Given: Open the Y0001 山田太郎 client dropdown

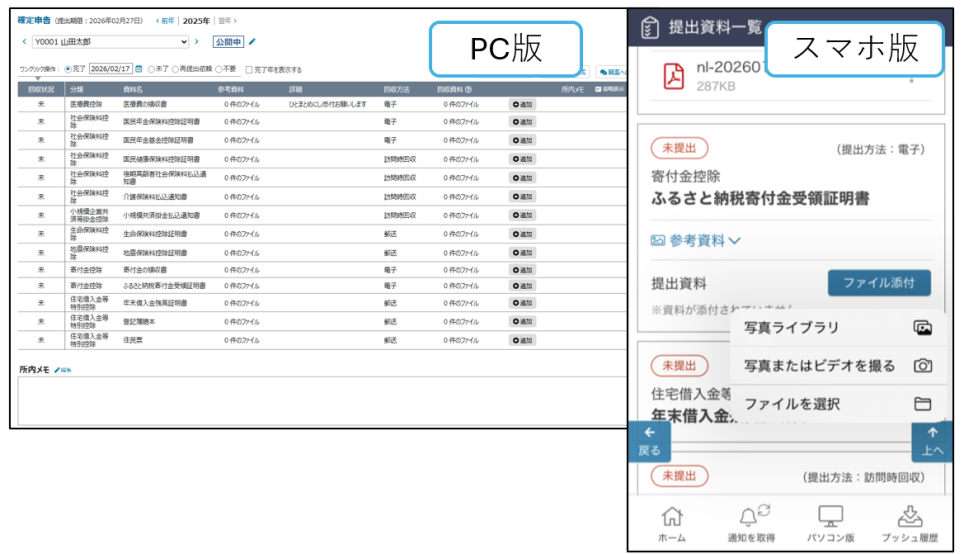Looking at the screenshot, I should coord(109,42).
